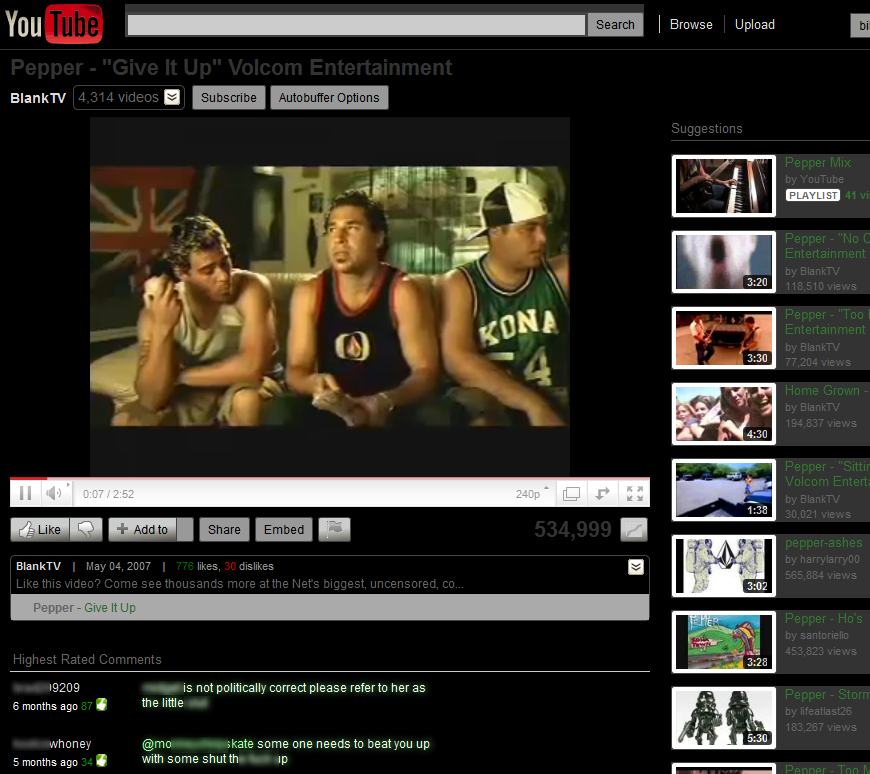Click the Search button
The width and height of the screenshot is (870, 774).
tap(615, 25)
